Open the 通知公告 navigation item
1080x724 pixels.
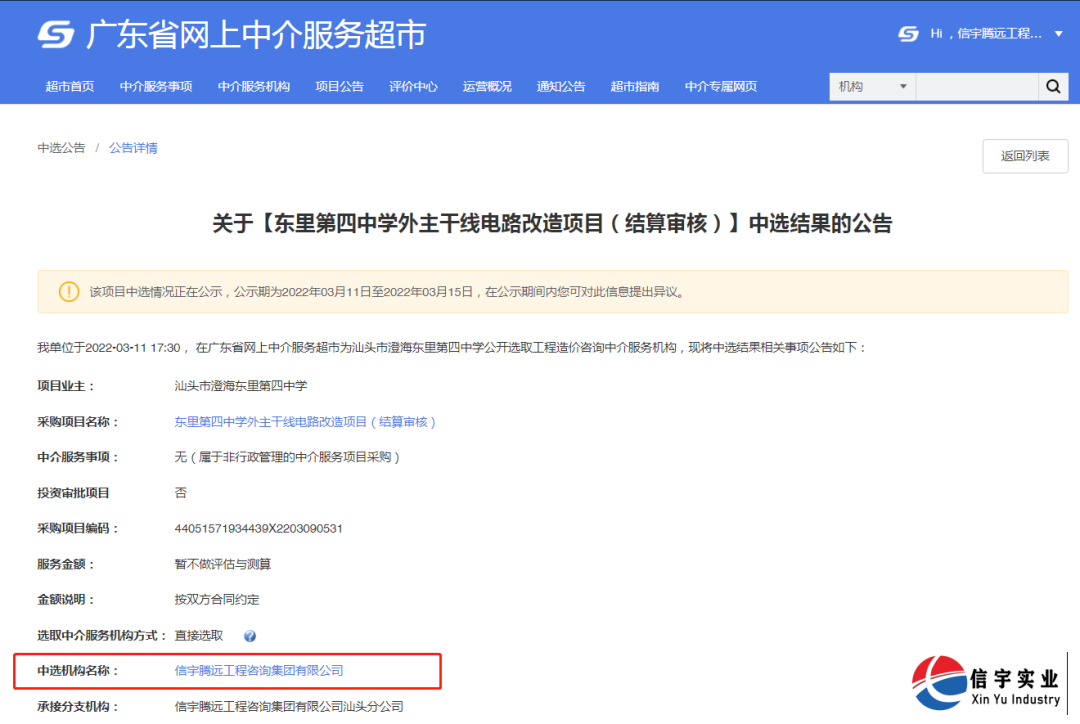click(x=561, y=87)
